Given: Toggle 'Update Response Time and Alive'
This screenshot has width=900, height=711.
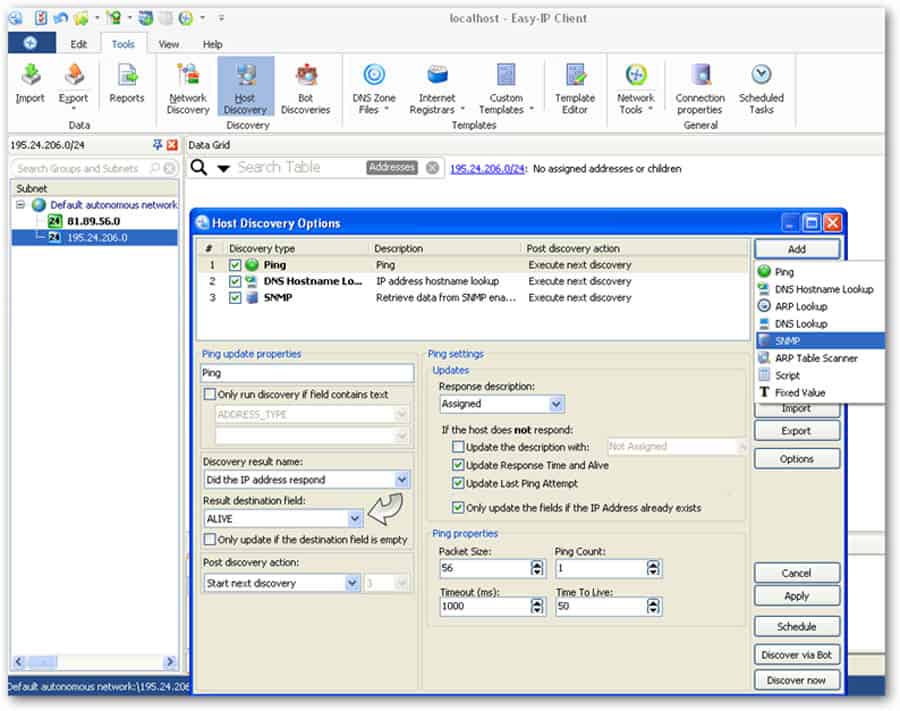Looking at the screenshot, I should [458, 465].
